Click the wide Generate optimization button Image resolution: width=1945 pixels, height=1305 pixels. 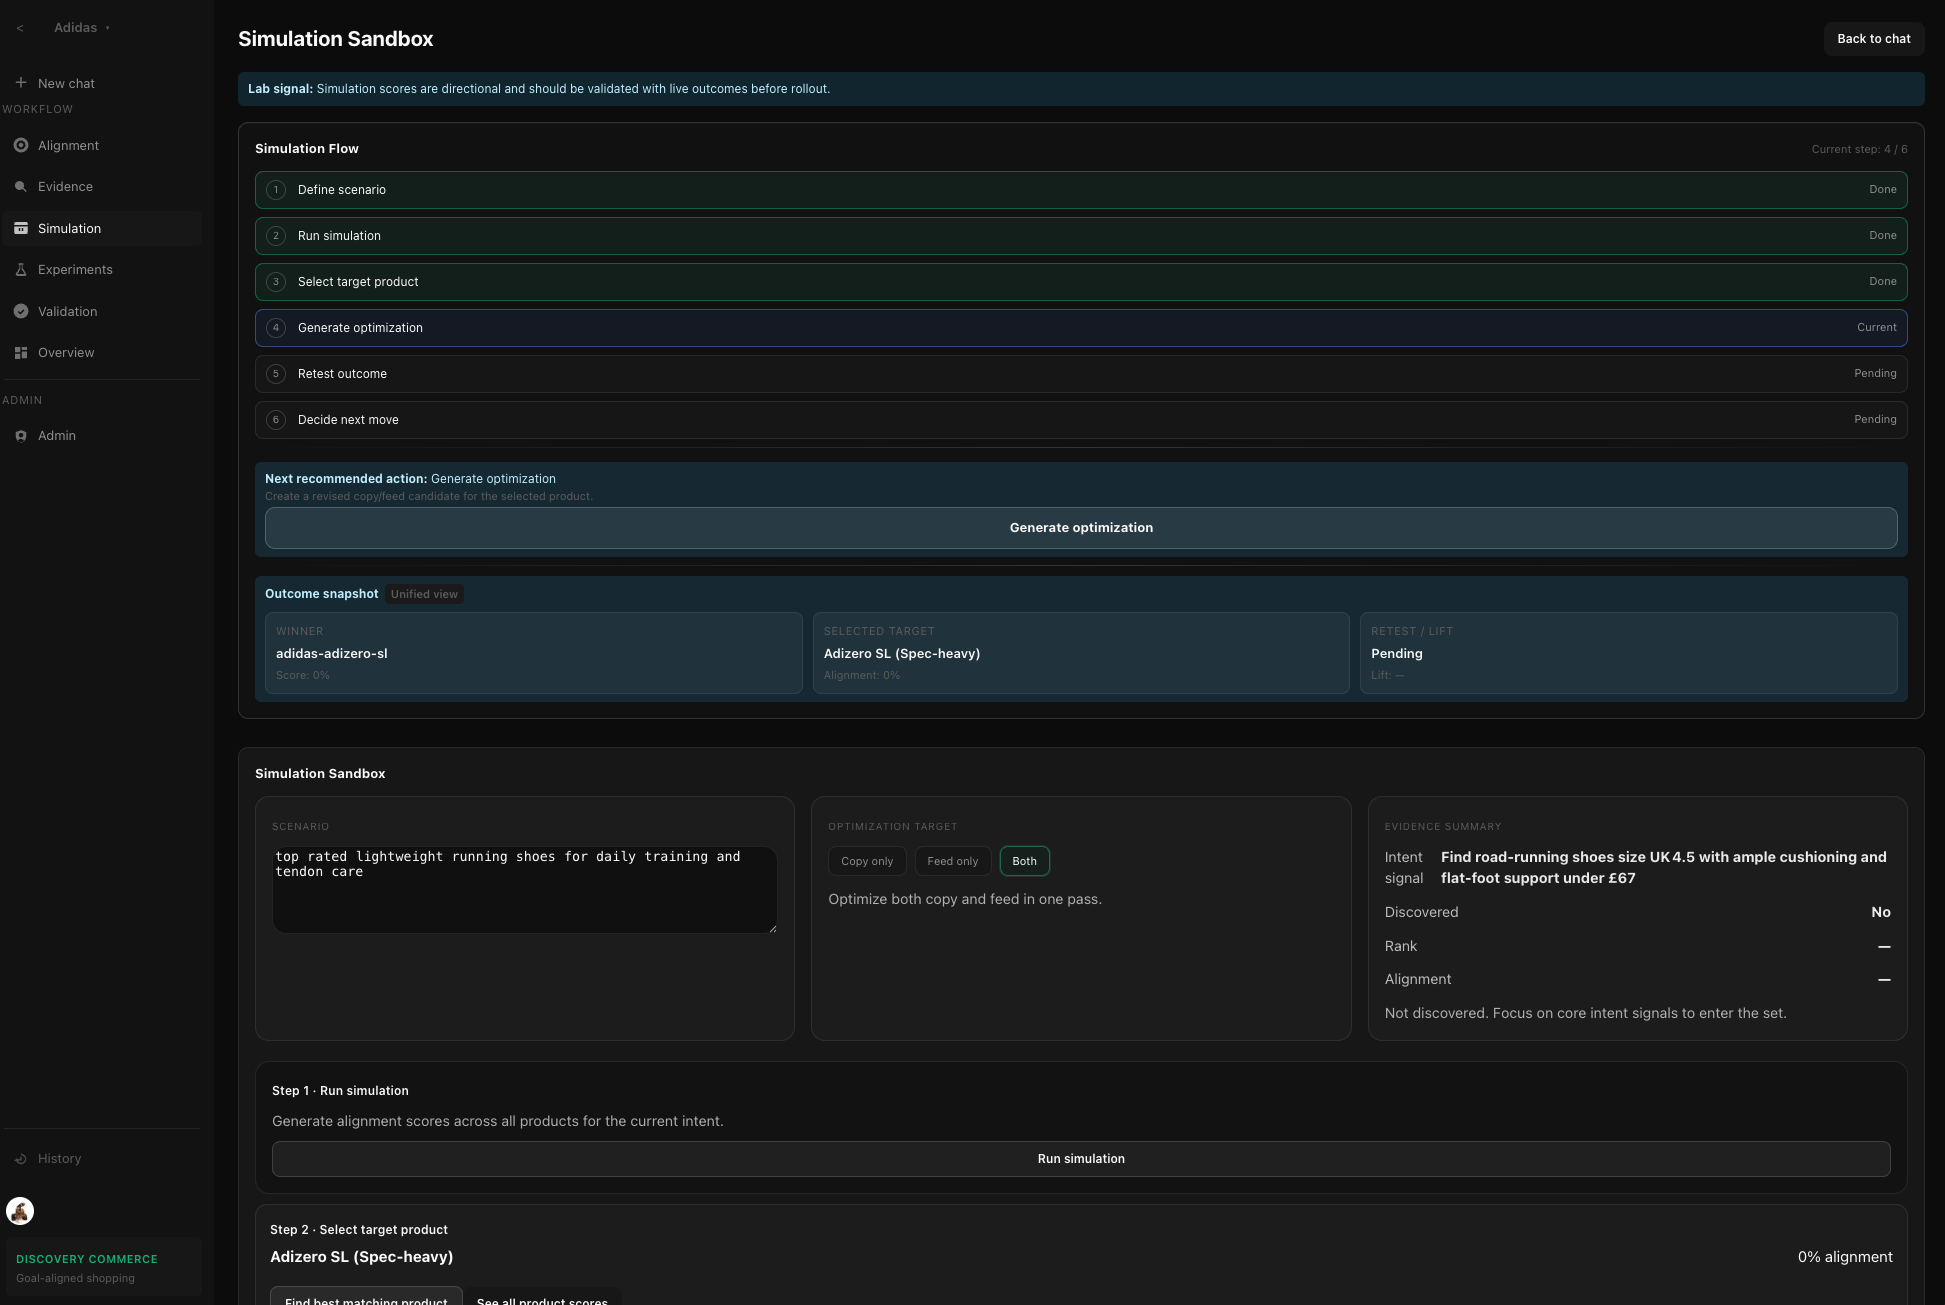click(1080, 528)
